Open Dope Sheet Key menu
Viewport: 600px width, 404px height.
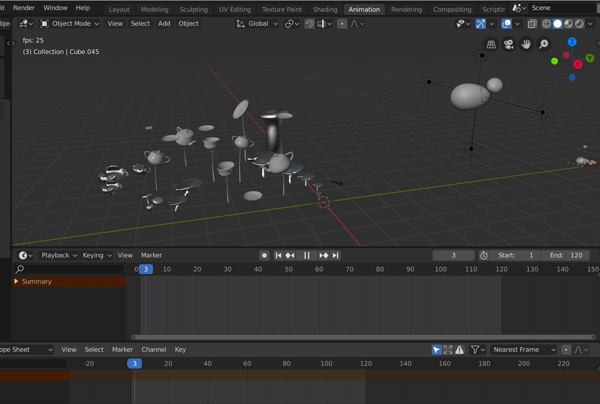coord(180,350)
